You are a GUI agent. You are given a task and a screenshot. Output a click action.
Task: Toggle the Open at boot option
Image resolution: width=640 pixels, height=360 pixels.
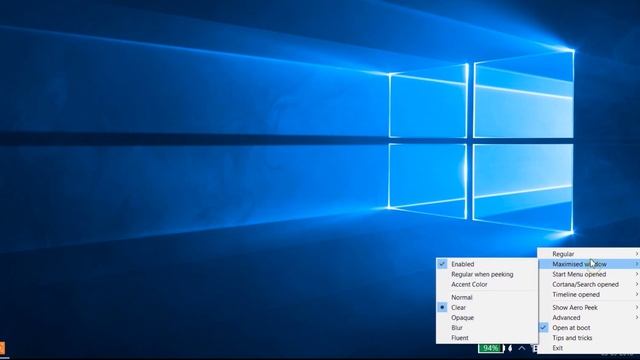[x=589, y=328]
